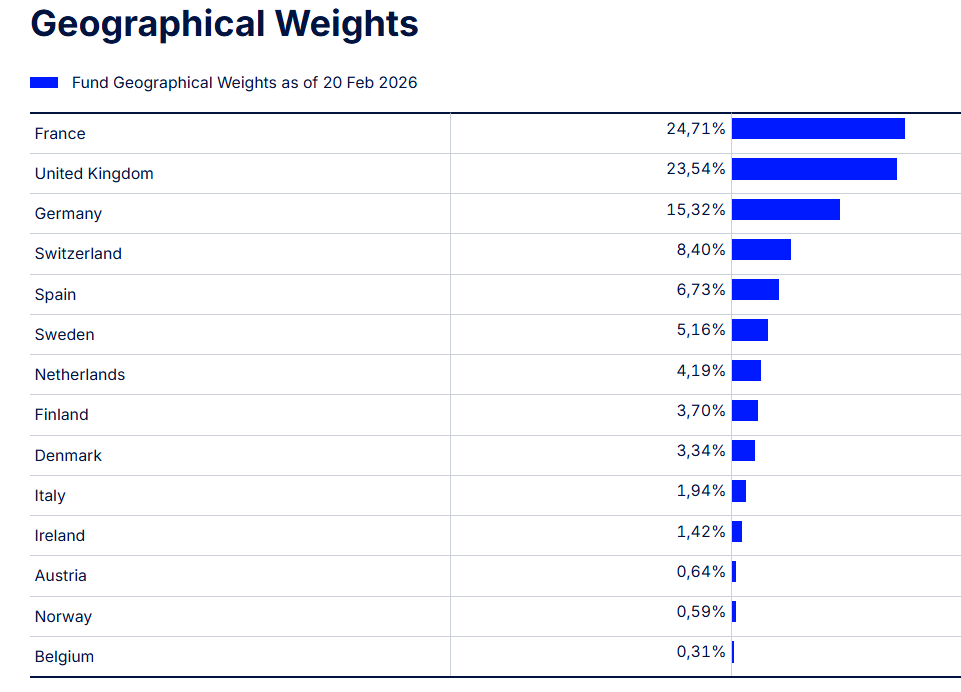Click the Fund Geographical Weights legend label

244,82
